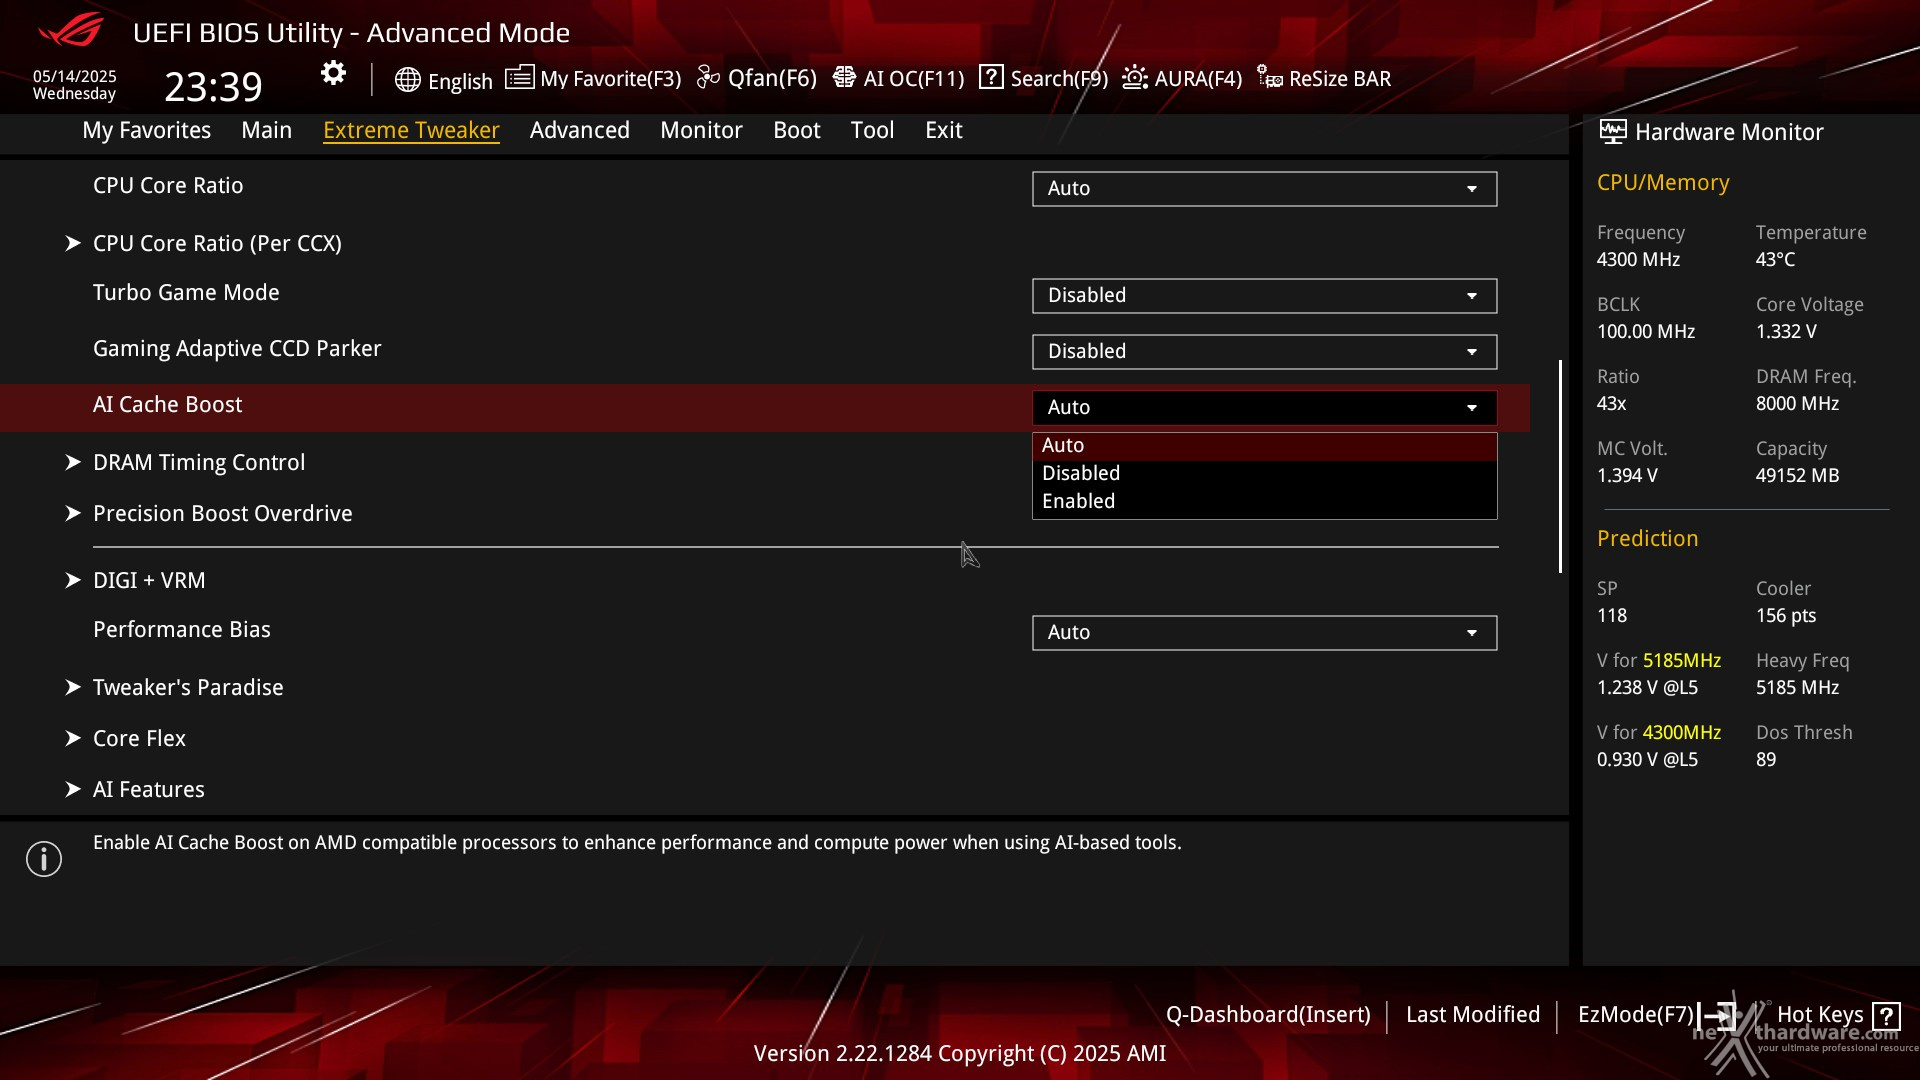Switch to Main tab
1920x1080 pixels.
[266, 131]
